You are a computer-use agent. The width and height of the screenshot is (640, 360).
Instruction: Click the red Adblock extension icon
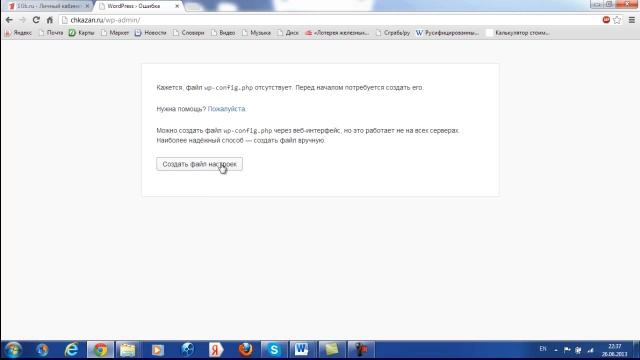click(x=606, y=20)
